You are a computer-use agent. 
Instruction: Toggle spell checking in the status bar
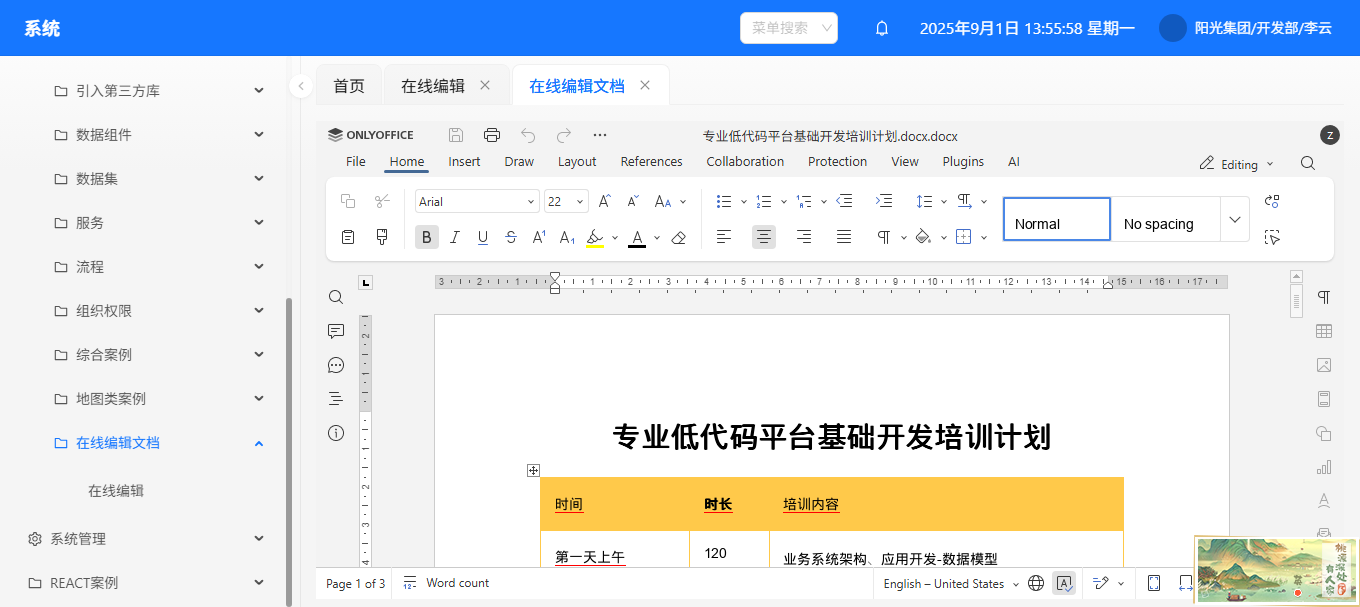pyautogui.click(x=1064, y=583)
